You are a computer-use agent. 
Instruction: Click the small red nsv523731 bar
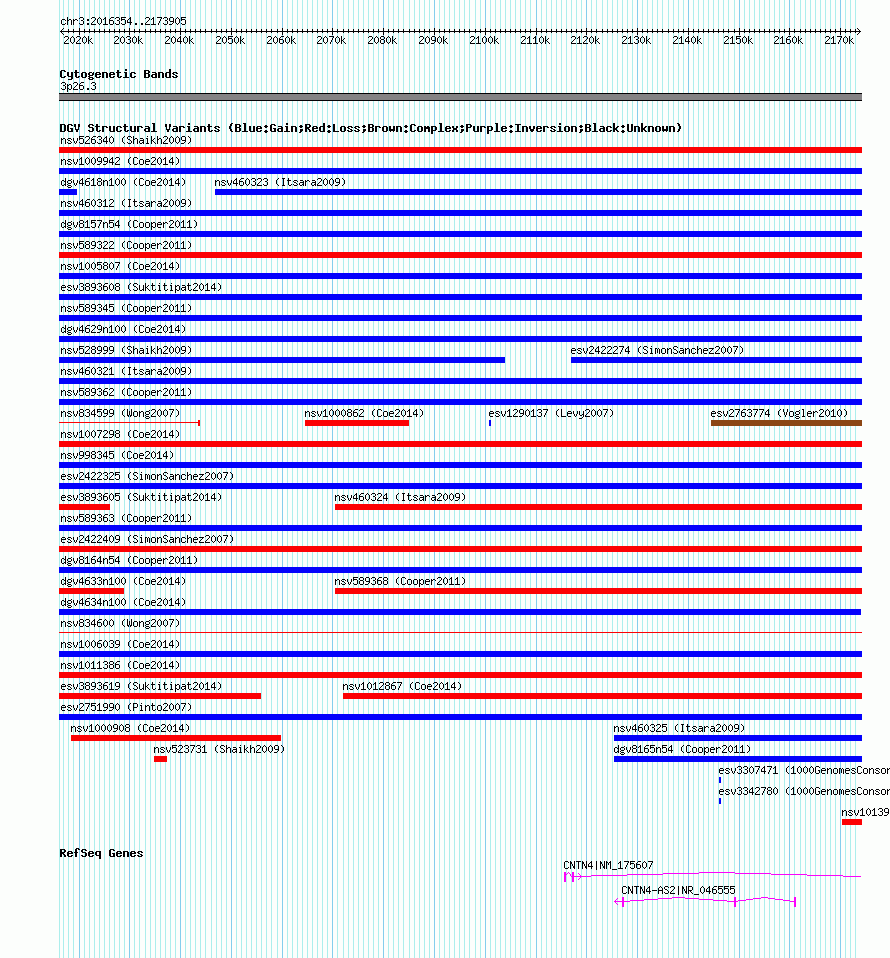click(x=161, y=759)
